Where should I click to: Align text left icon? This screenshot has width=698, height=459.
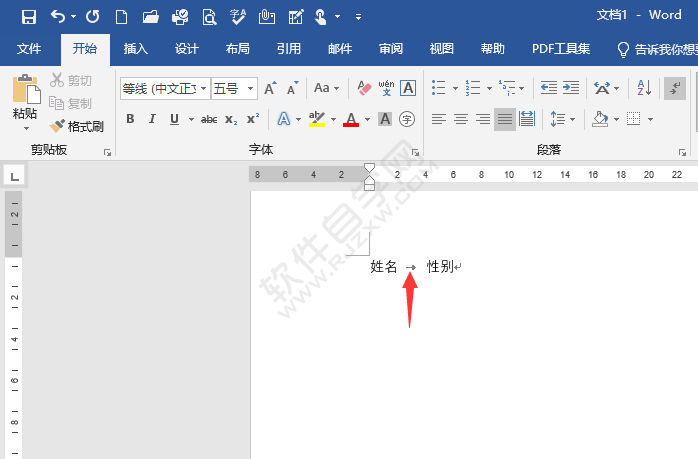438,119
